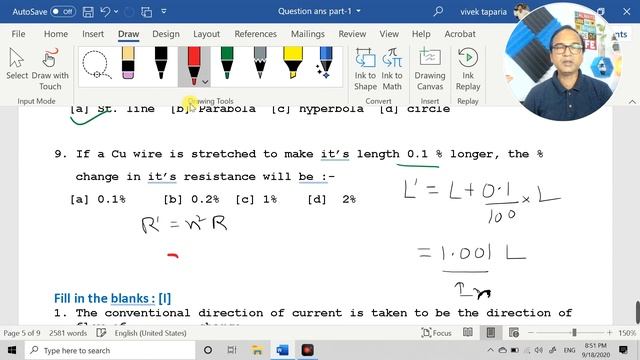Click the zoom out minus button
Viewport: 640px width, 360px height.
click(531, 333)
